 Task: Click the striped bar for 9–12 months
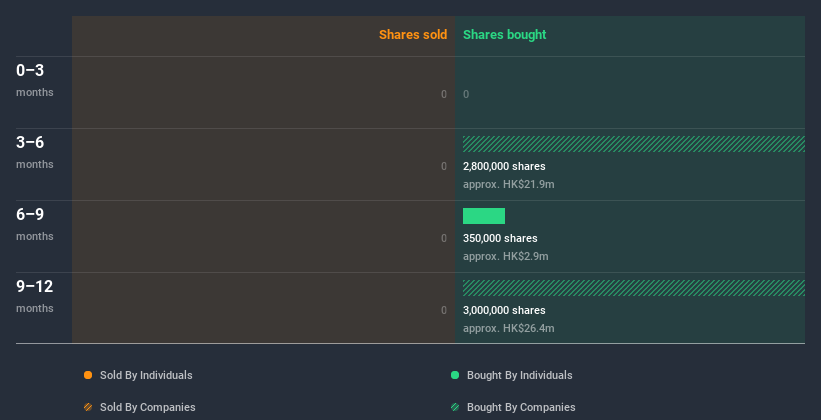coord(634,288)
